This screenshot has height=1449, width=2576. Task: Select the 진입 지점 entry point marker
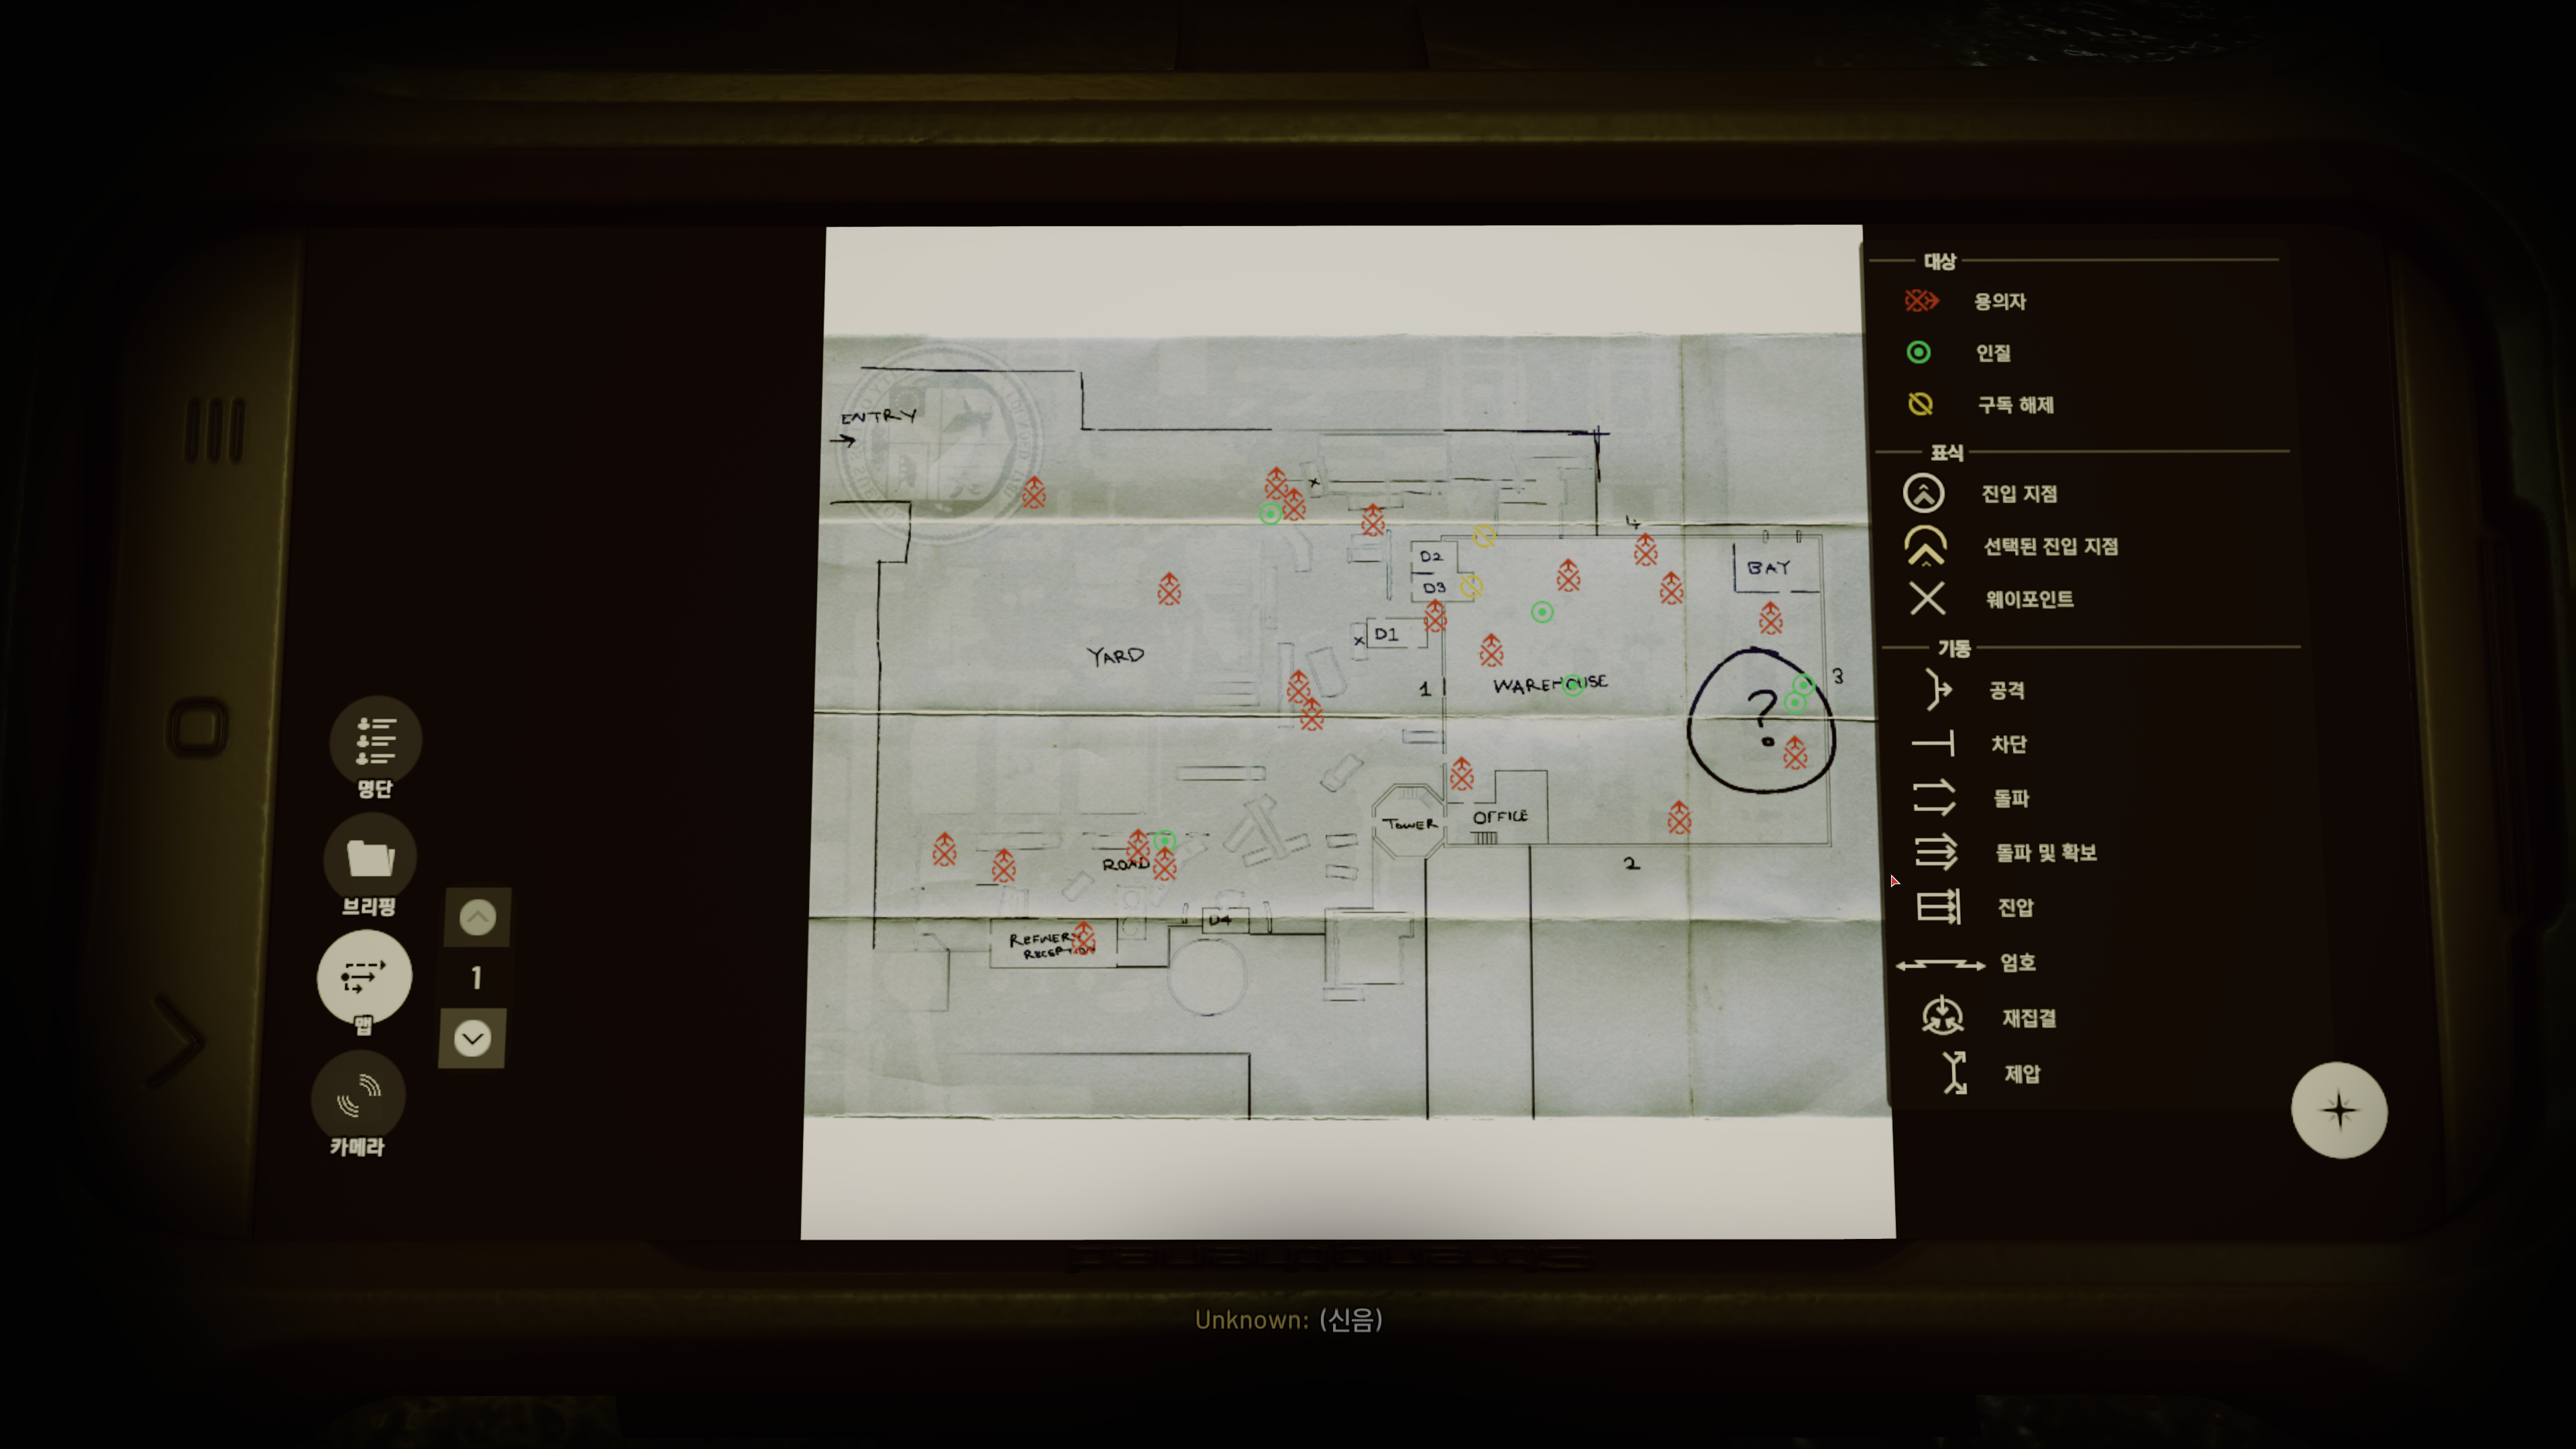tap(1923, 493)
